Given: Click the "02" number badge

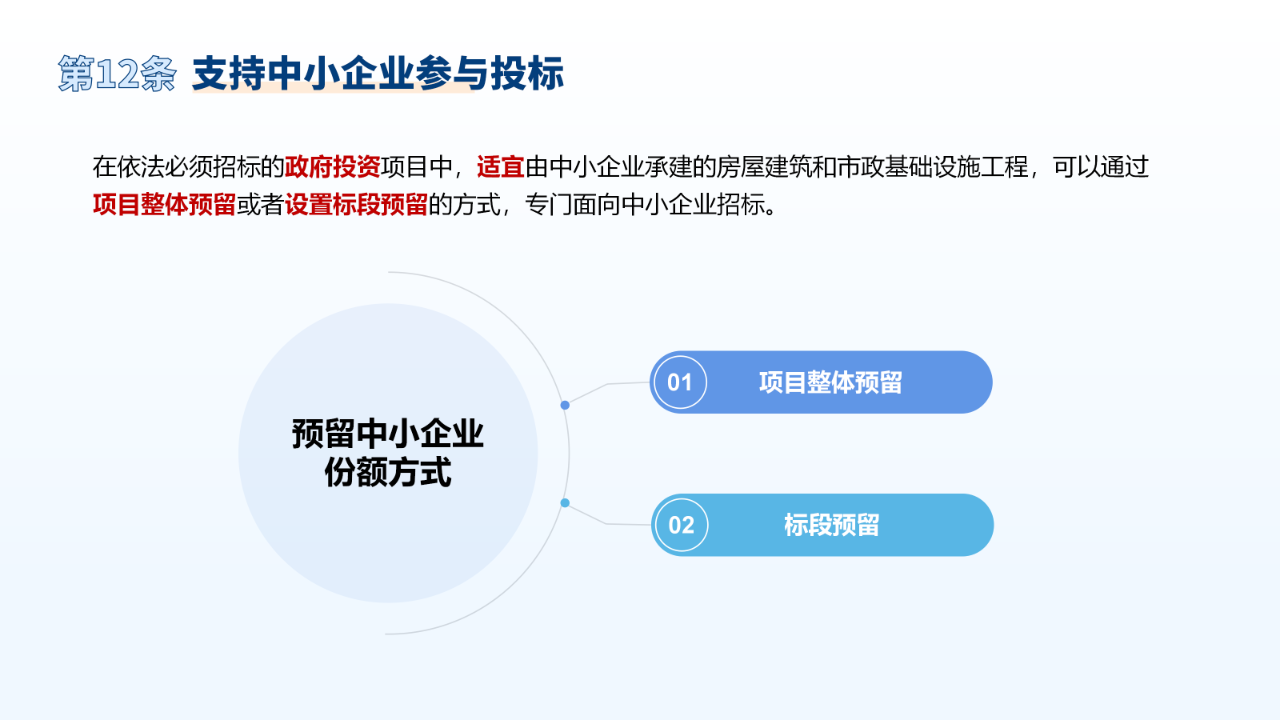Looking at the screenshot, I should 681,525.
